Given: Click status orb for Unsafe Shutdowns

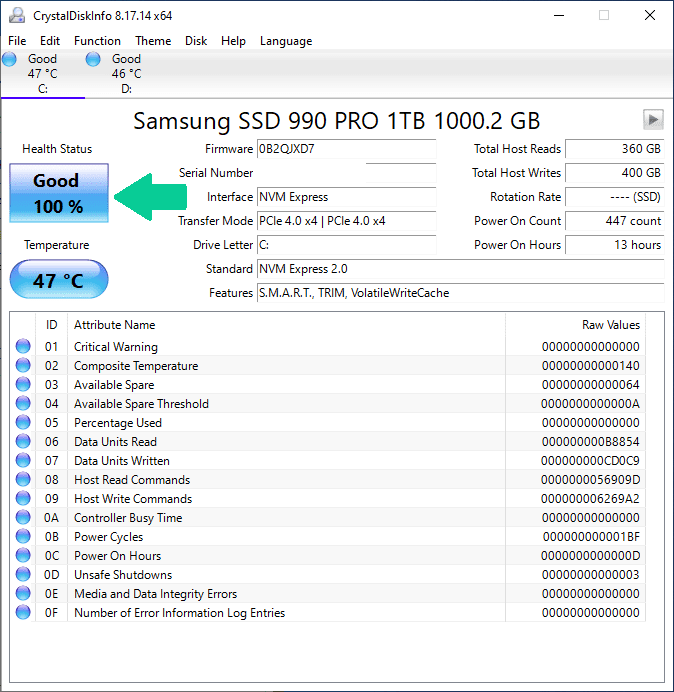Looking at the screenshot, I should [x=23, y=574].
